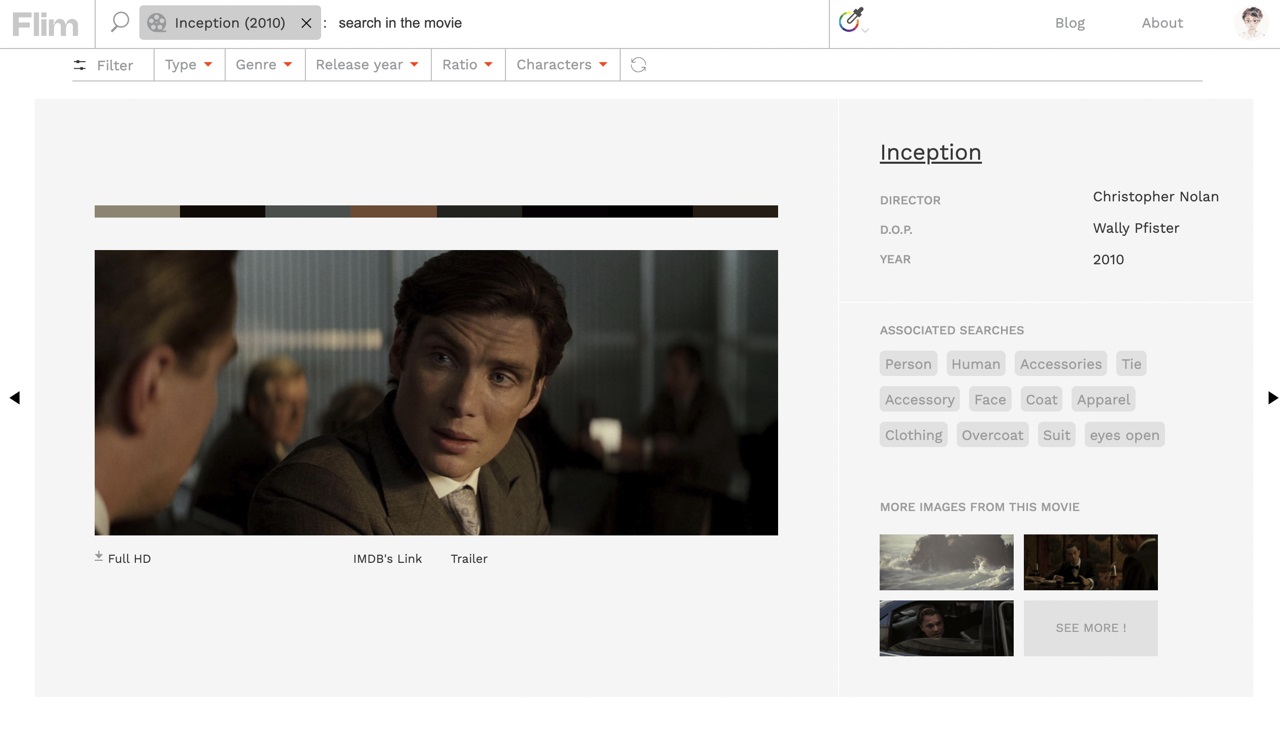Open the man in car thumbnail
The image size is (1280, 752).
946,628
